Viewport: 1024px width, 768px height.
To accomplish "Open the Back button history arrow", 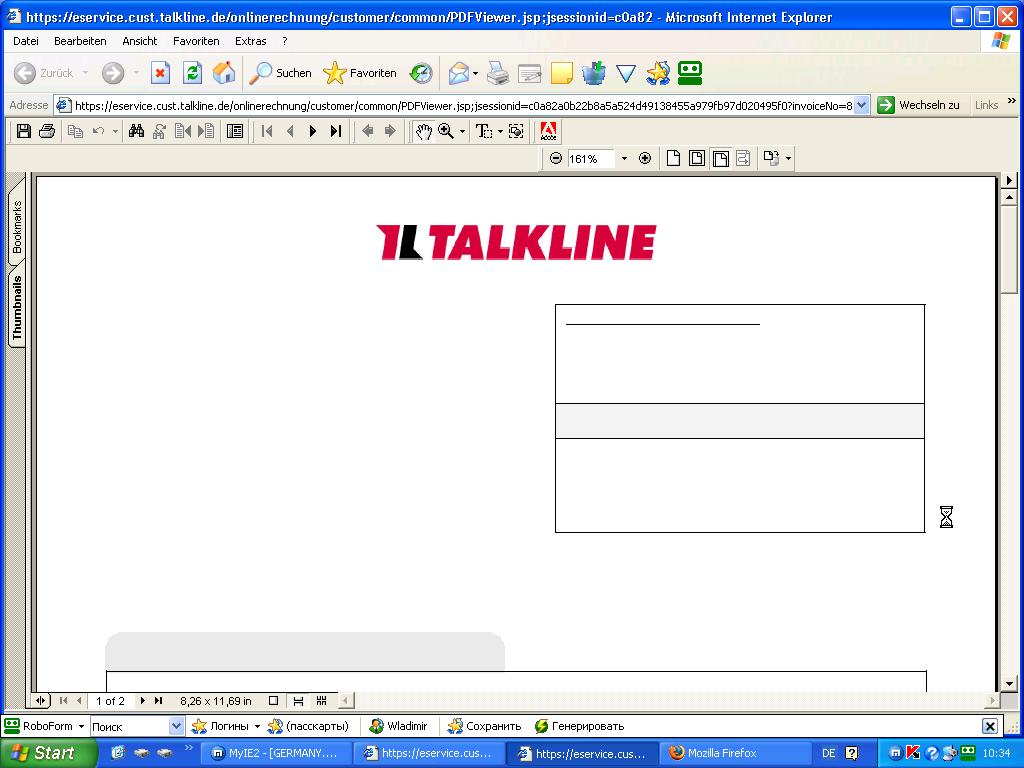I will [86, 72].
